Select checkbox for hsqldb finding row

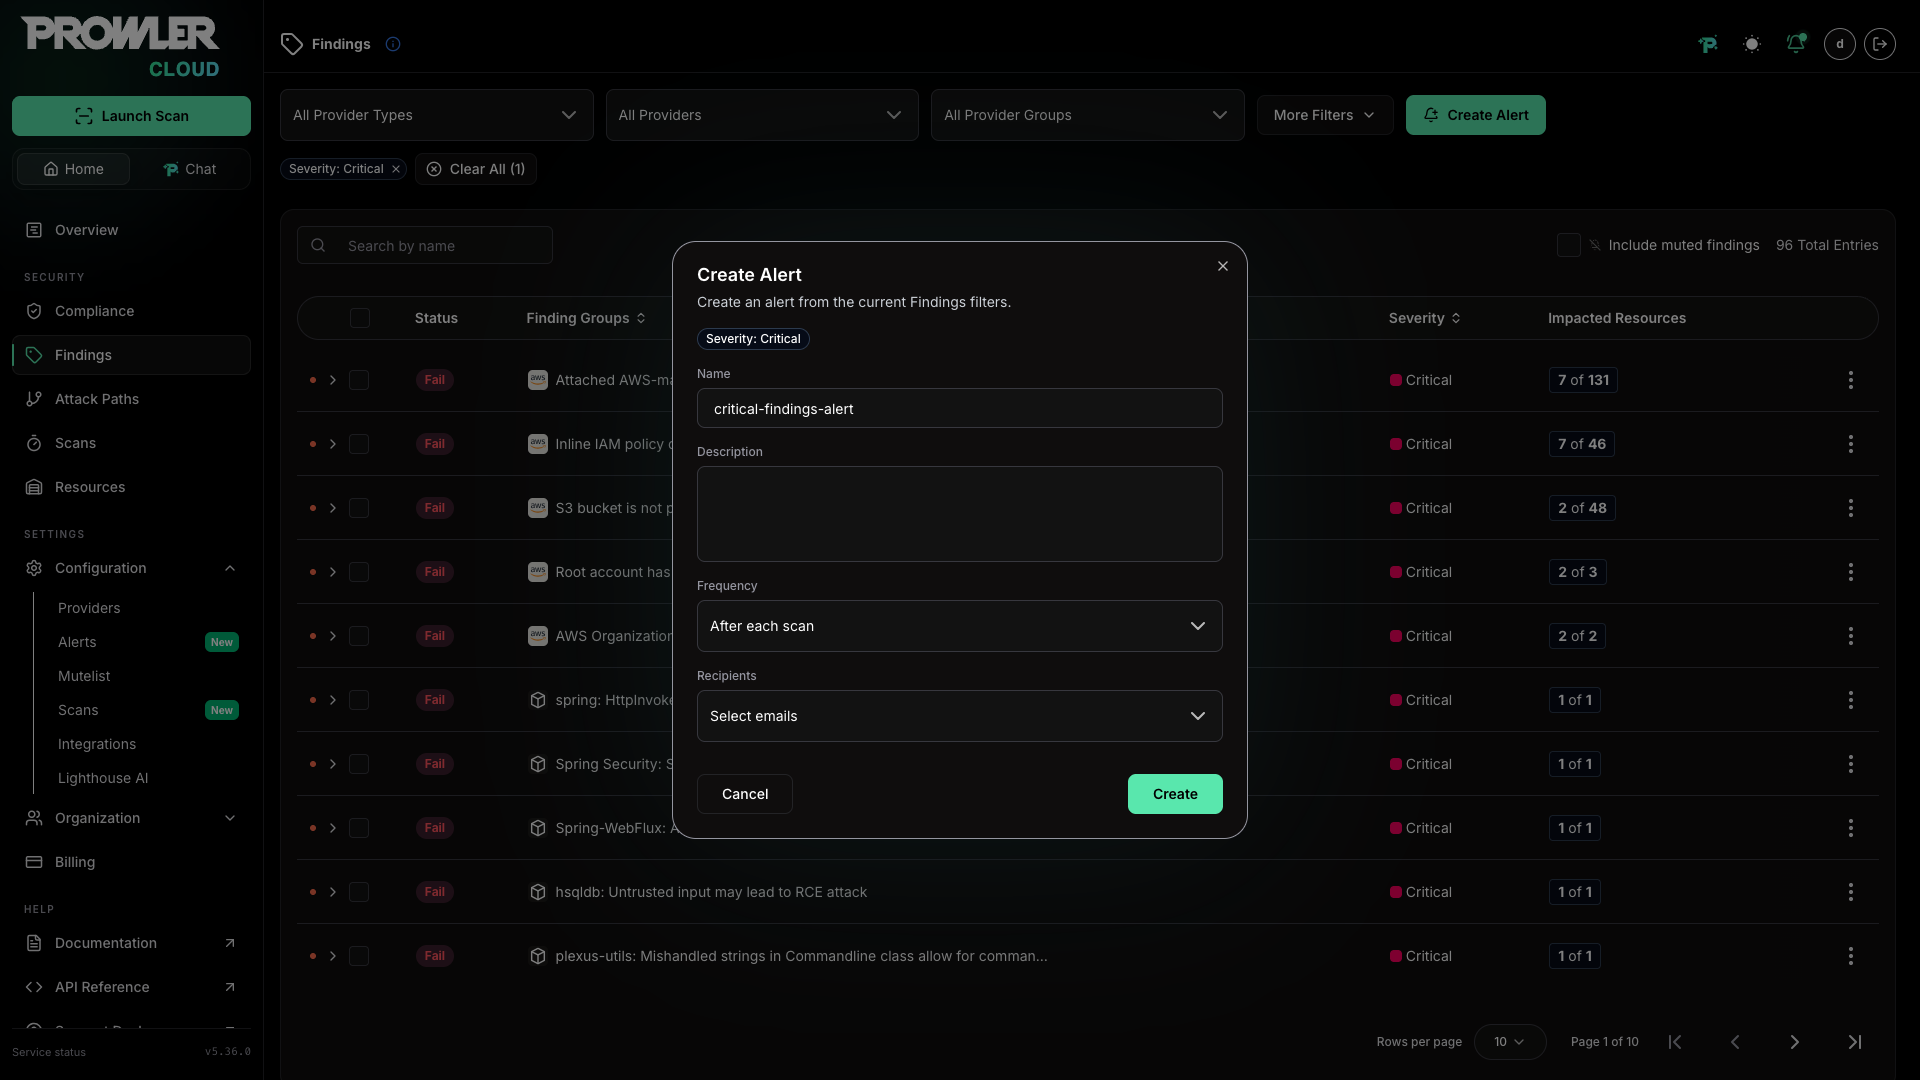[x=359, y=892]
